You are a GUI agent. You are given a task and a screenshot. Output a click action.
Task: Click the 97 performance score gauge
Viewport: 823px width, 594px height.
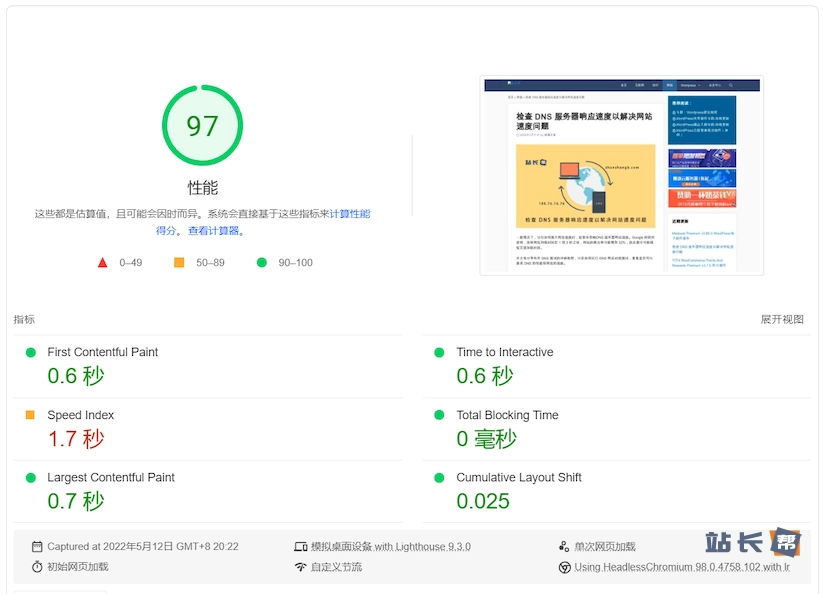click(202, 126)
